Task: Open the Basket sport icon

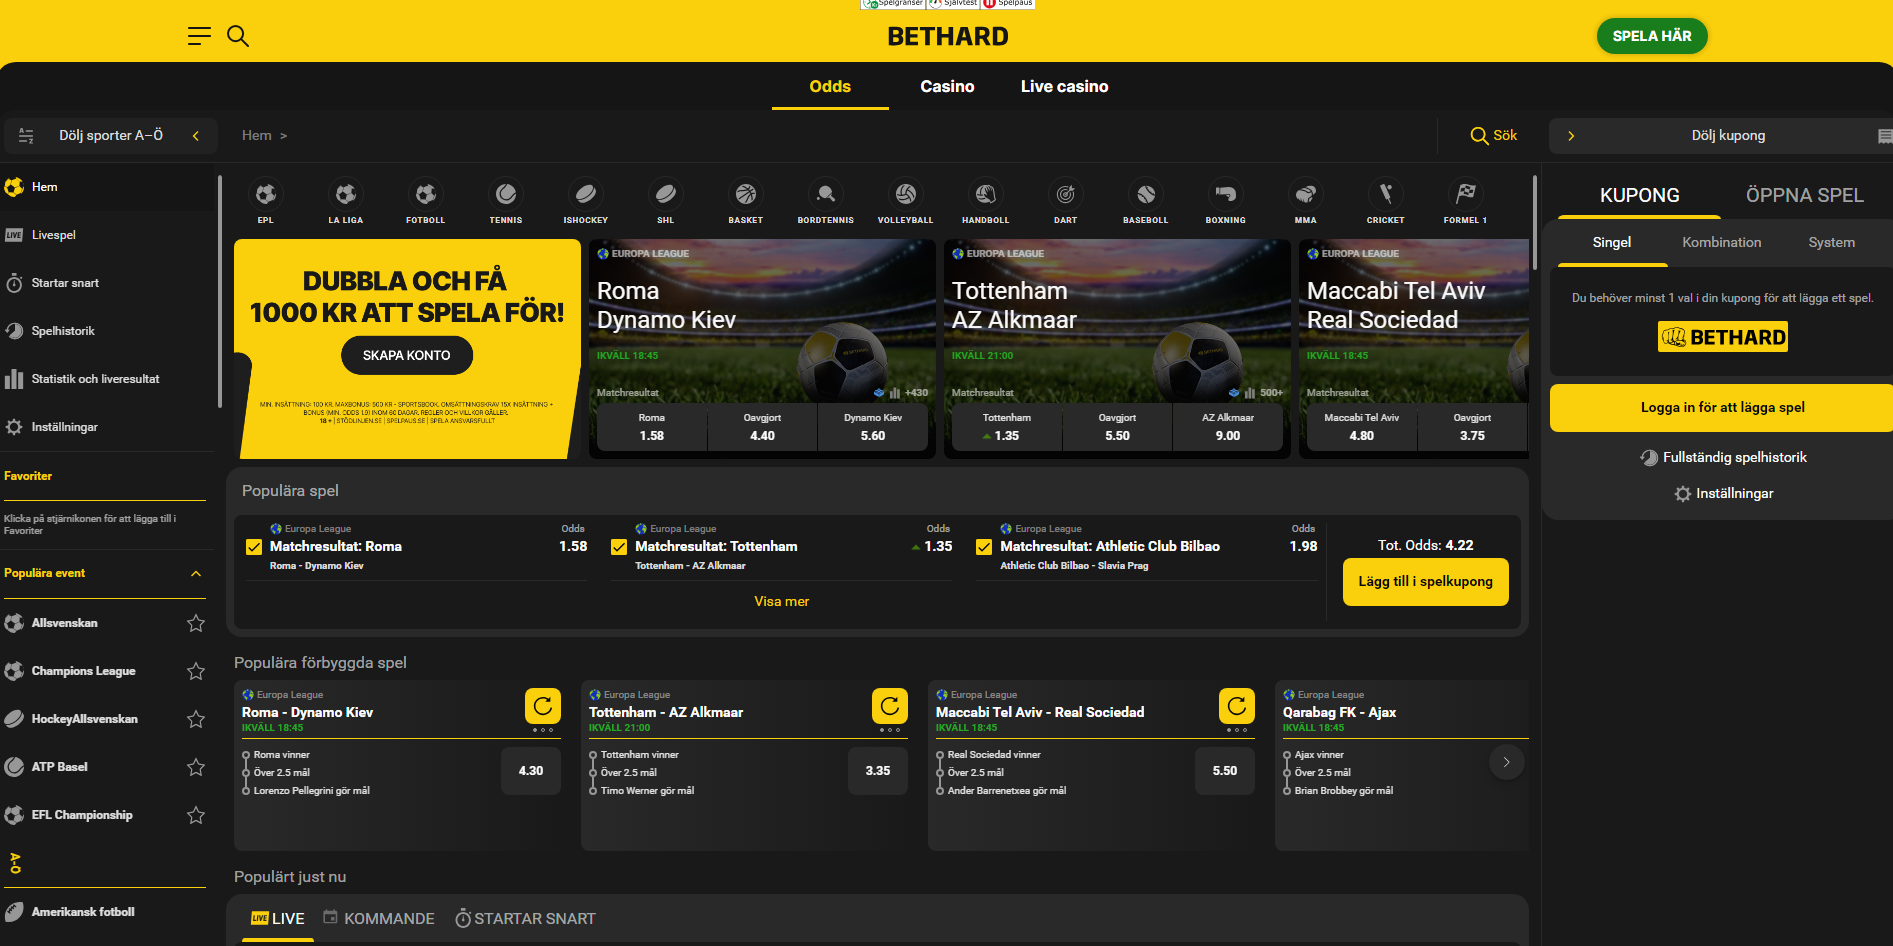Action: tap(746, 194)
